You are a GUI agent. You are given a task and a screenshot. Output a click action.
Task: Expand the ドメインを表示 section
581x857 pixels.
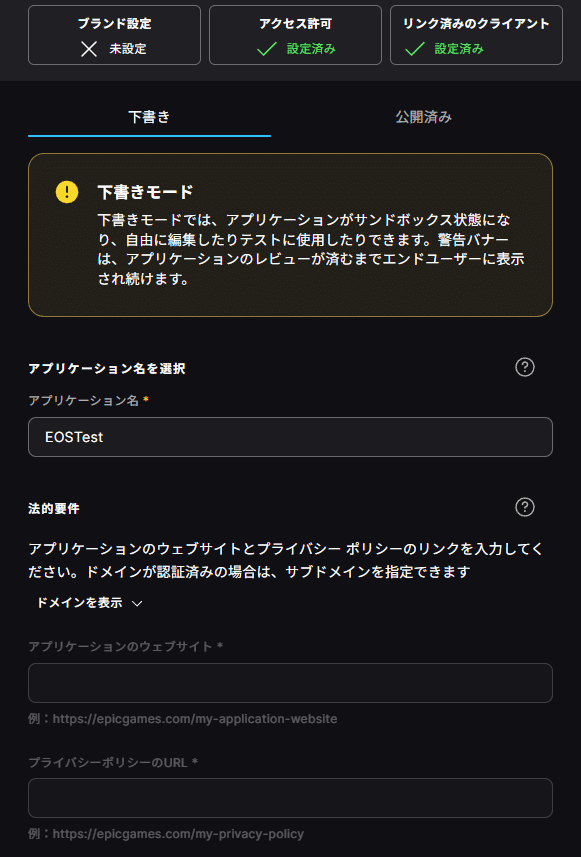point(80,603)
